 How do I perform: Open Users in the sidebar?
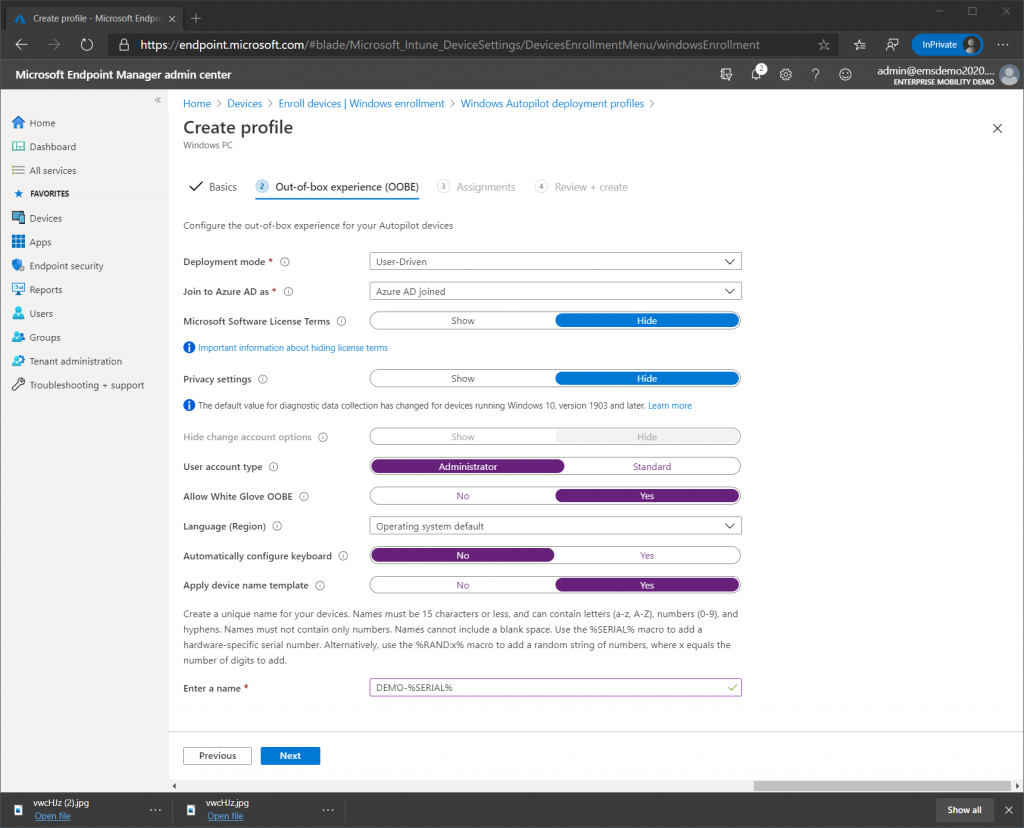pyautogui.click(x=33, y=313)
